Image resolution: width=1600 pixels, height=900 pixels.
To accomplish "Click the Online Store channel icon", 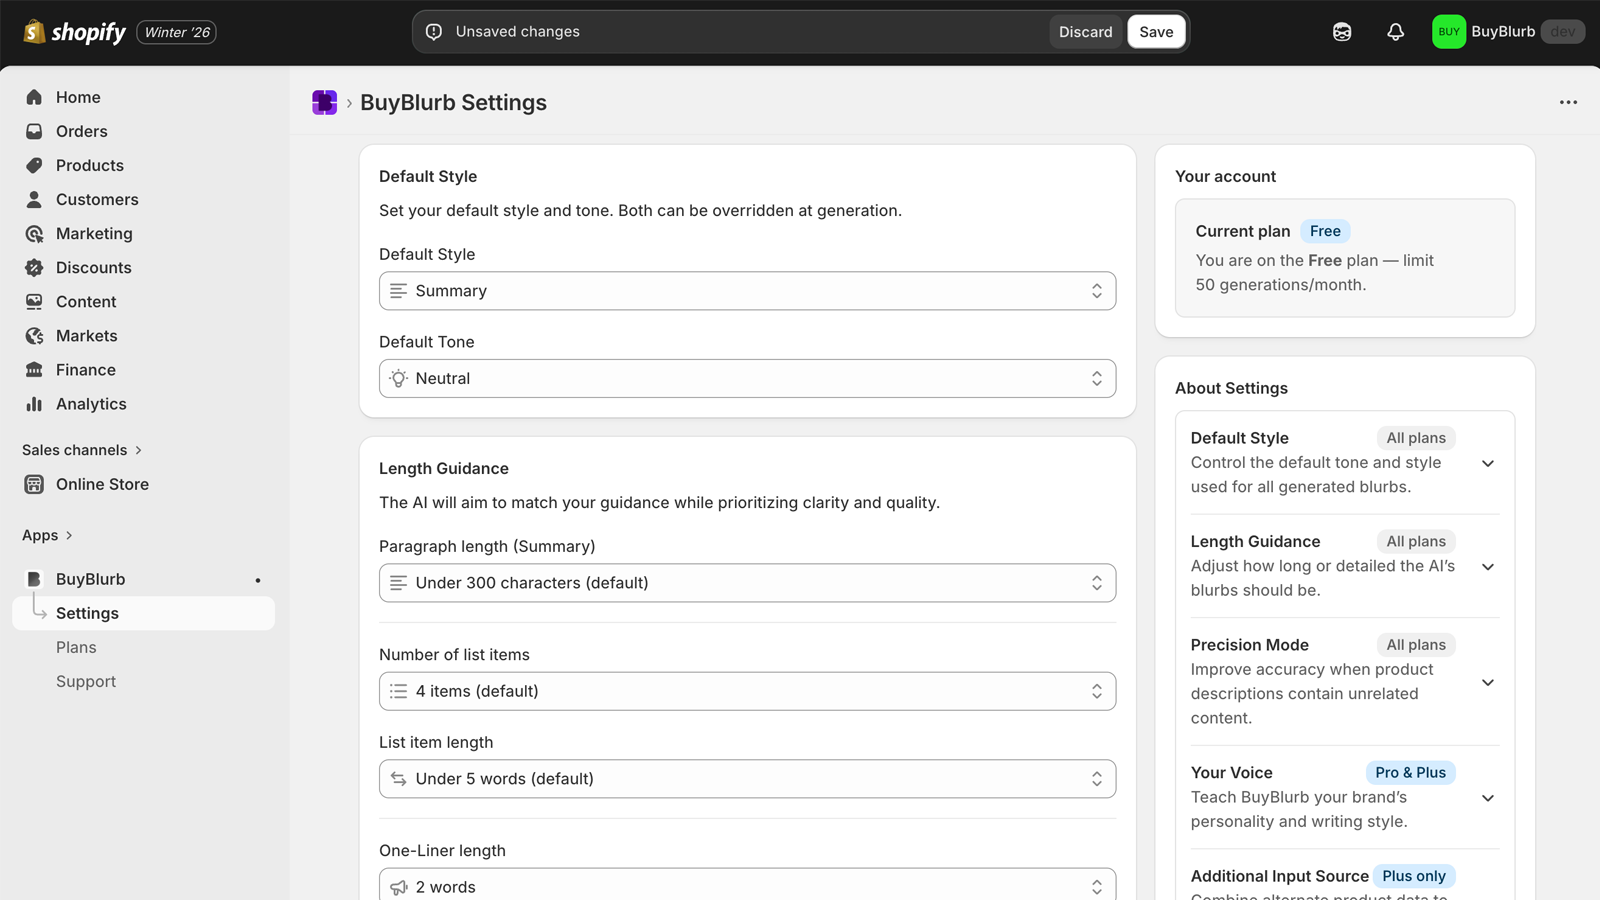I will tap(33, 484).
